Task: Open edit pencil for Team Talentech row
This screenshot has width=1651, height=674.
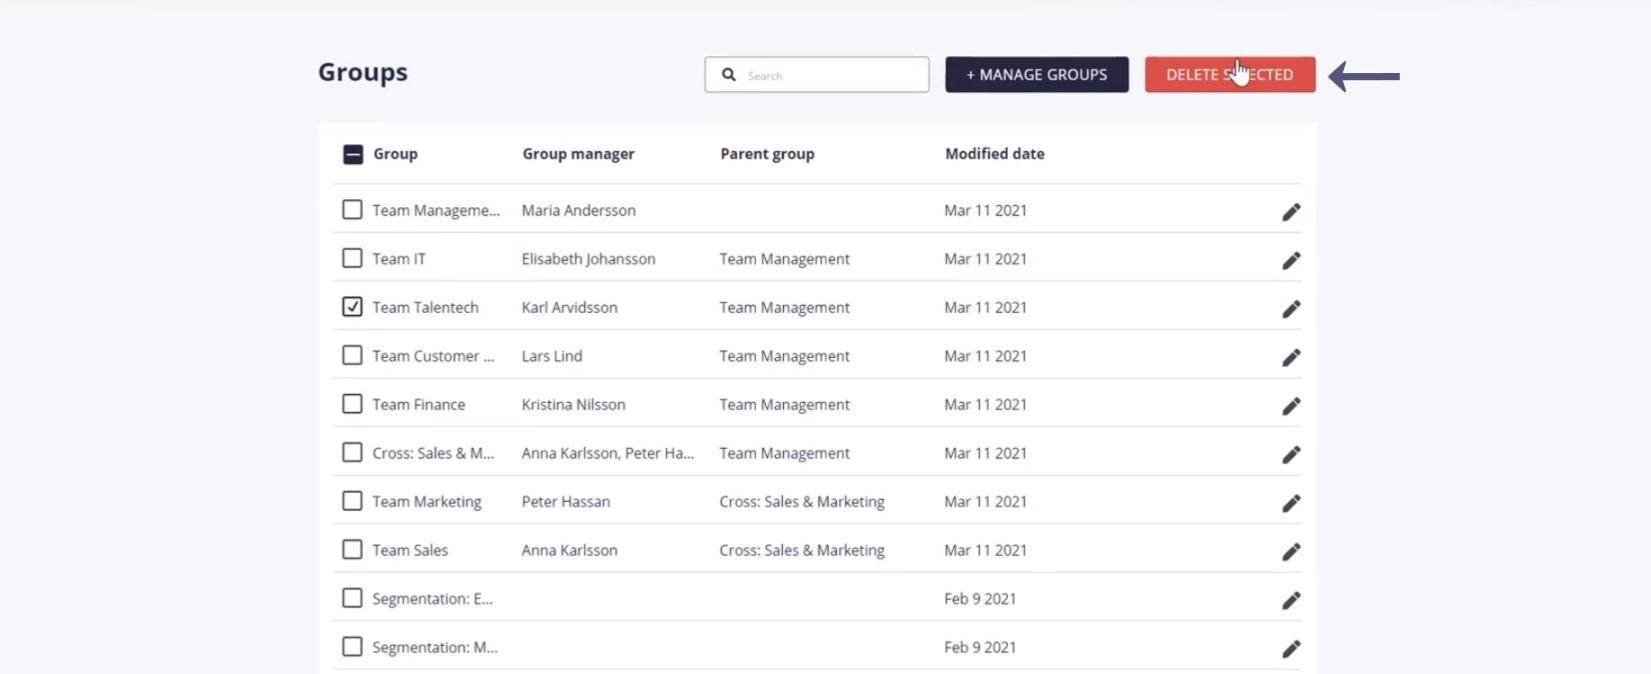Action: tap(1291, 309)
